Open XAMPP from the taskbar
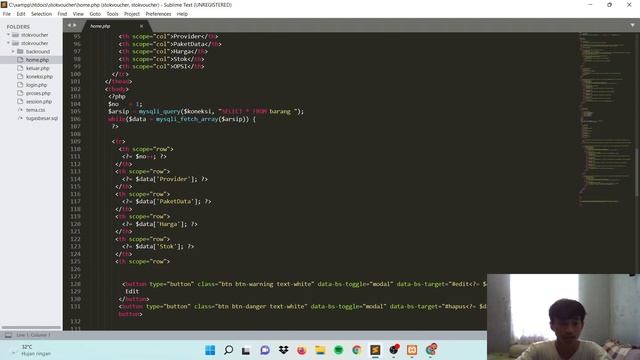 [x=412, y=350]
